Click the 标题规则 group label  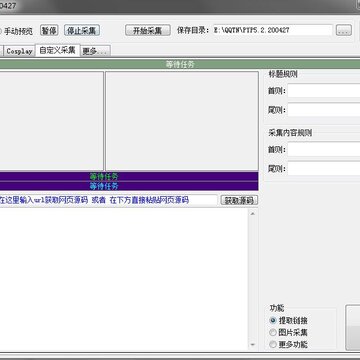click(283, 74)
